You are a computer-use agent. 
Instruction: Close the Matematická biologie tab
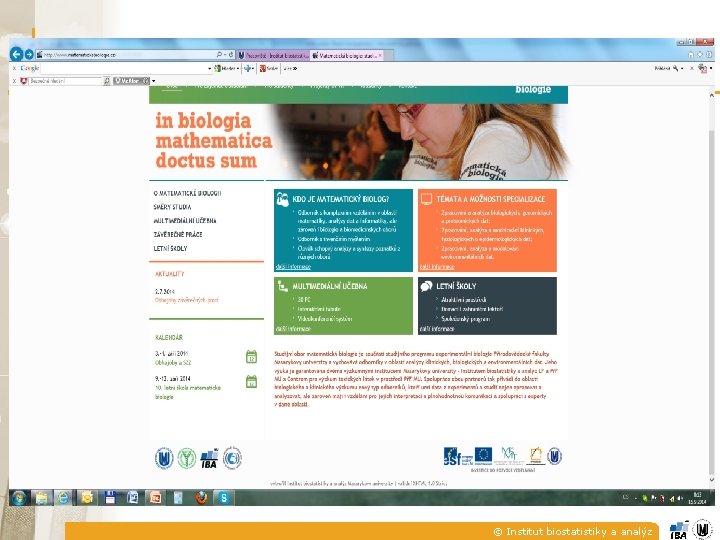pos(380,55)
